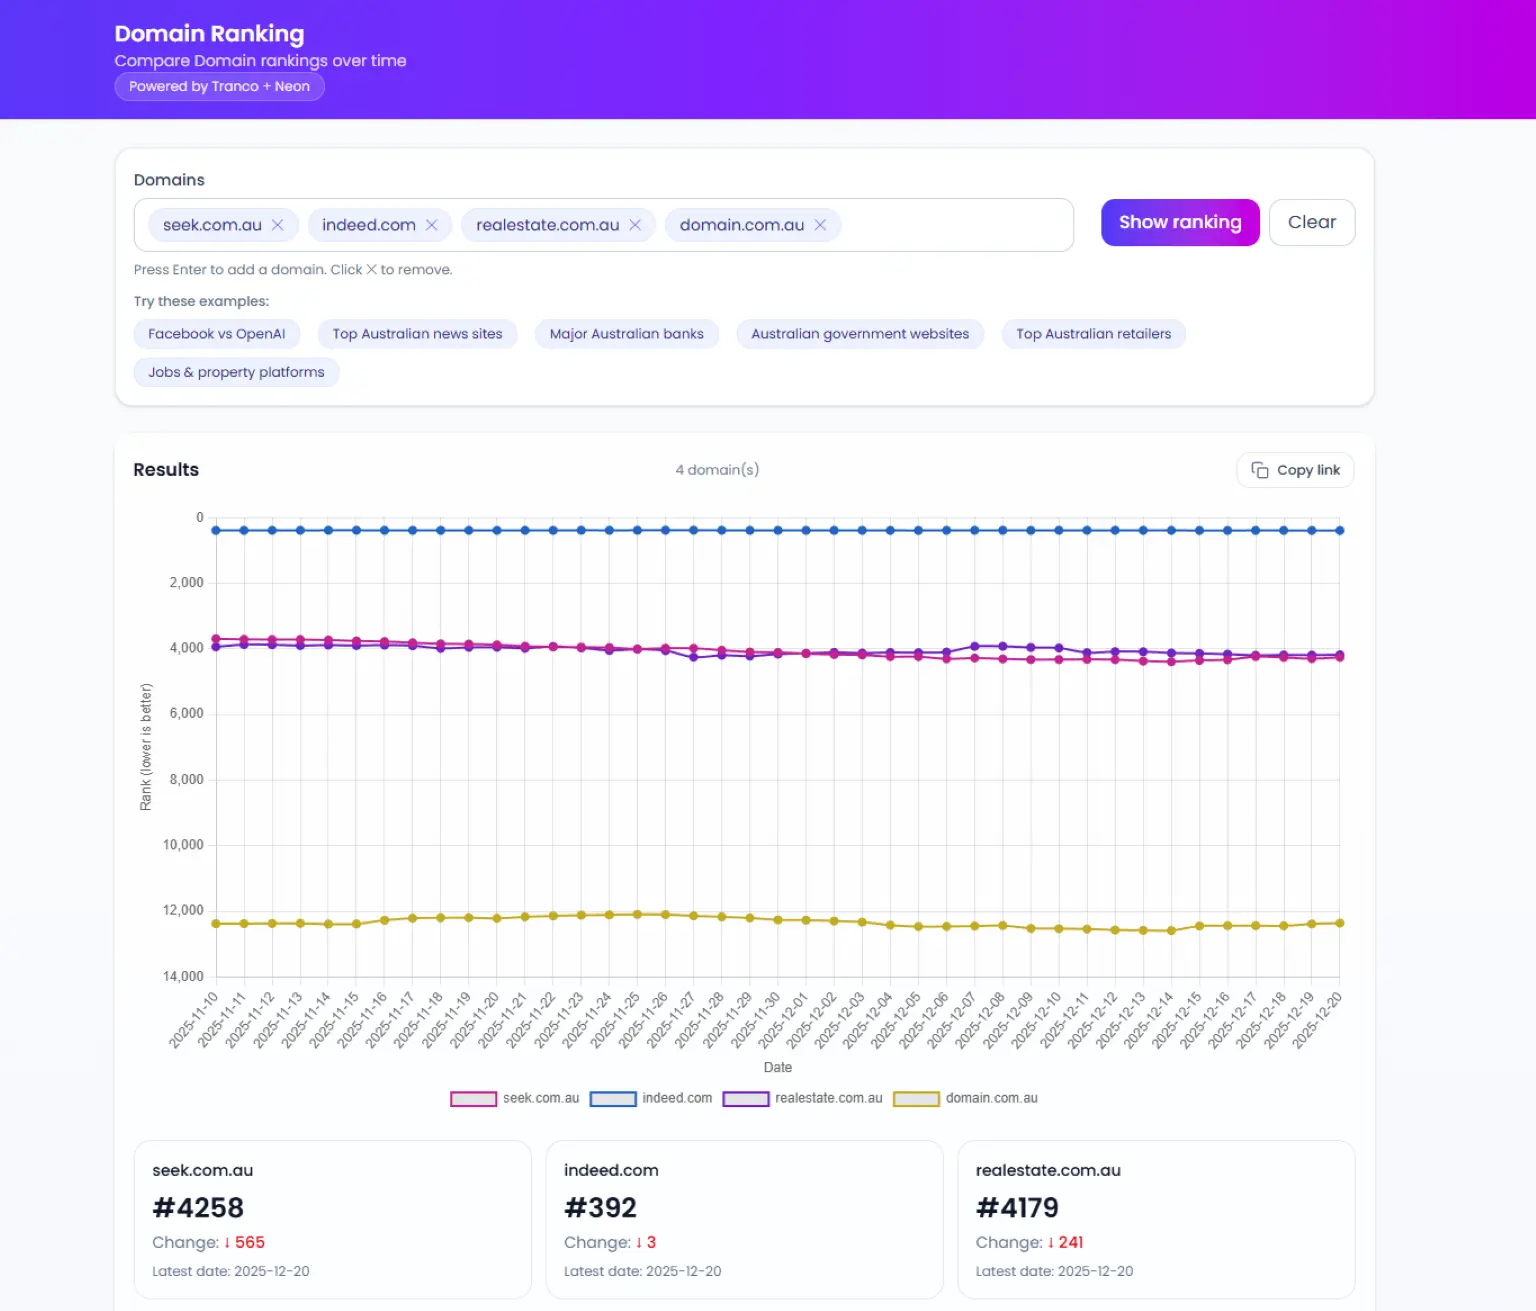Select the Australian government websites example
The image size is (1536, 1311).
(x=860, y=333)
